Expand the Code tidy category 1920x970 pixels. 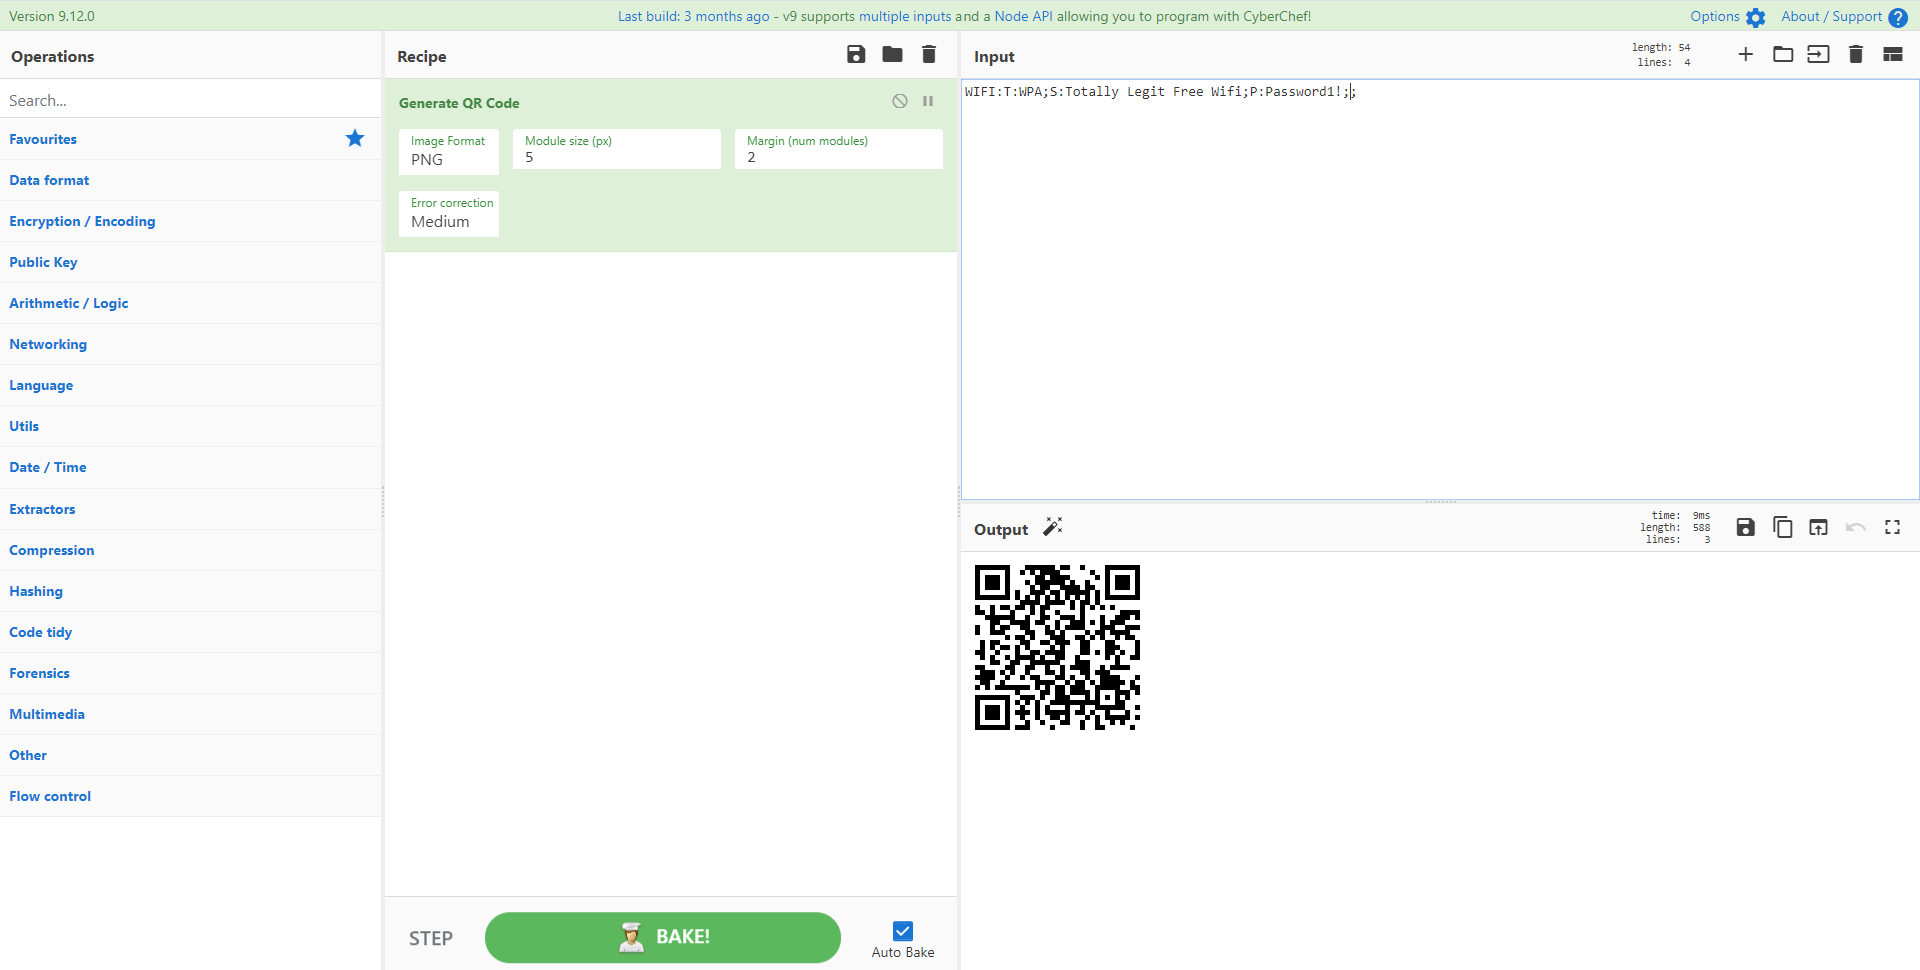point(190,632)
